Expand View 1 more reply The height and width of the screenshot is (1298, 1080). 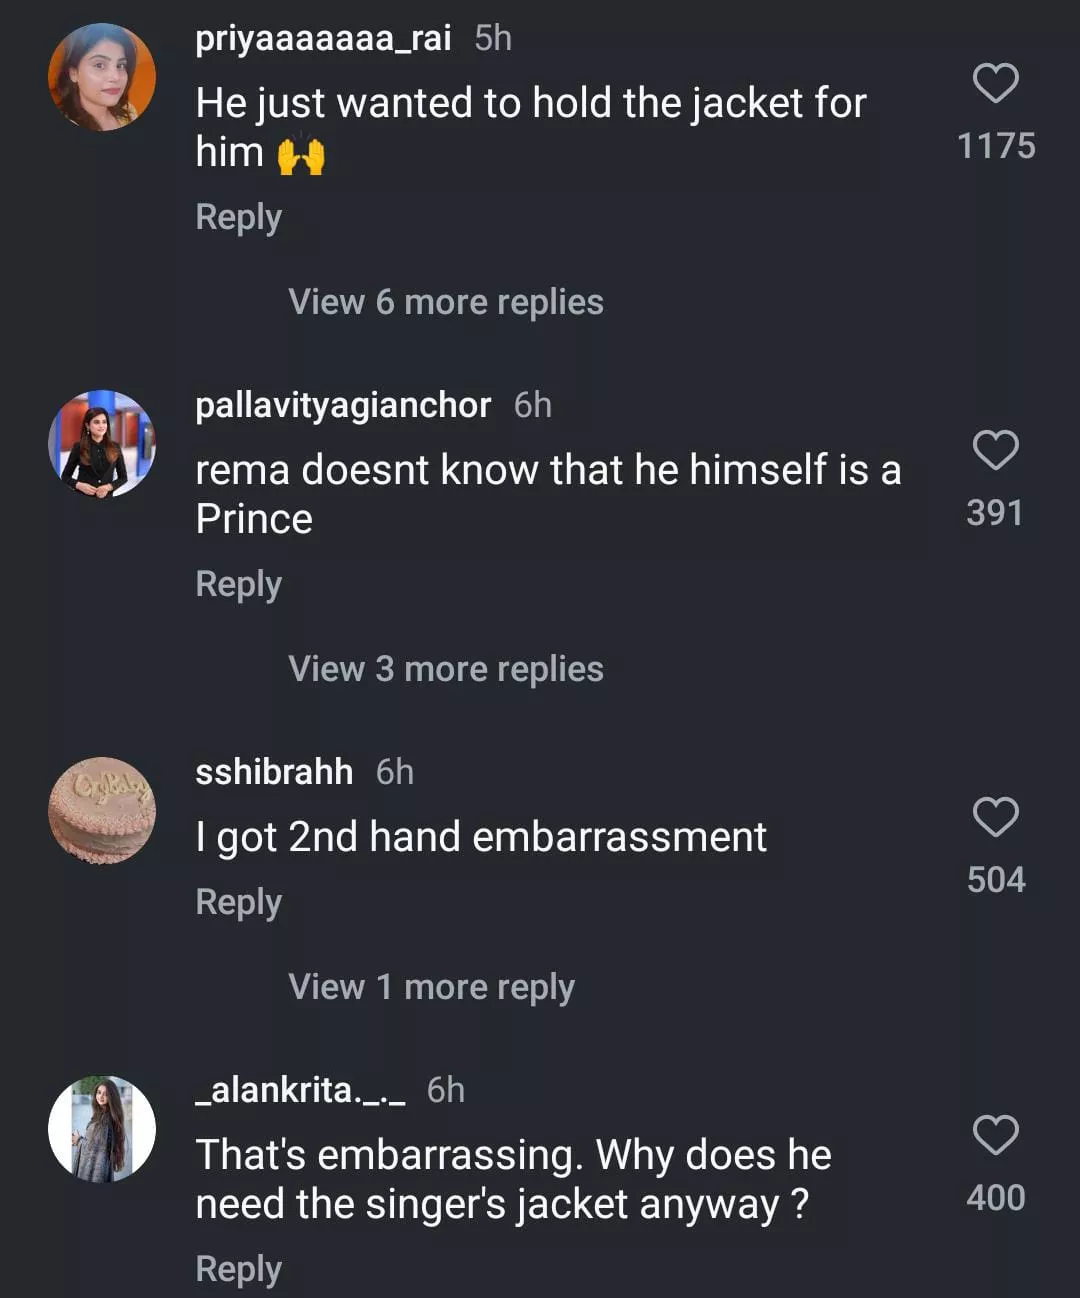click(x=431, y=987)
